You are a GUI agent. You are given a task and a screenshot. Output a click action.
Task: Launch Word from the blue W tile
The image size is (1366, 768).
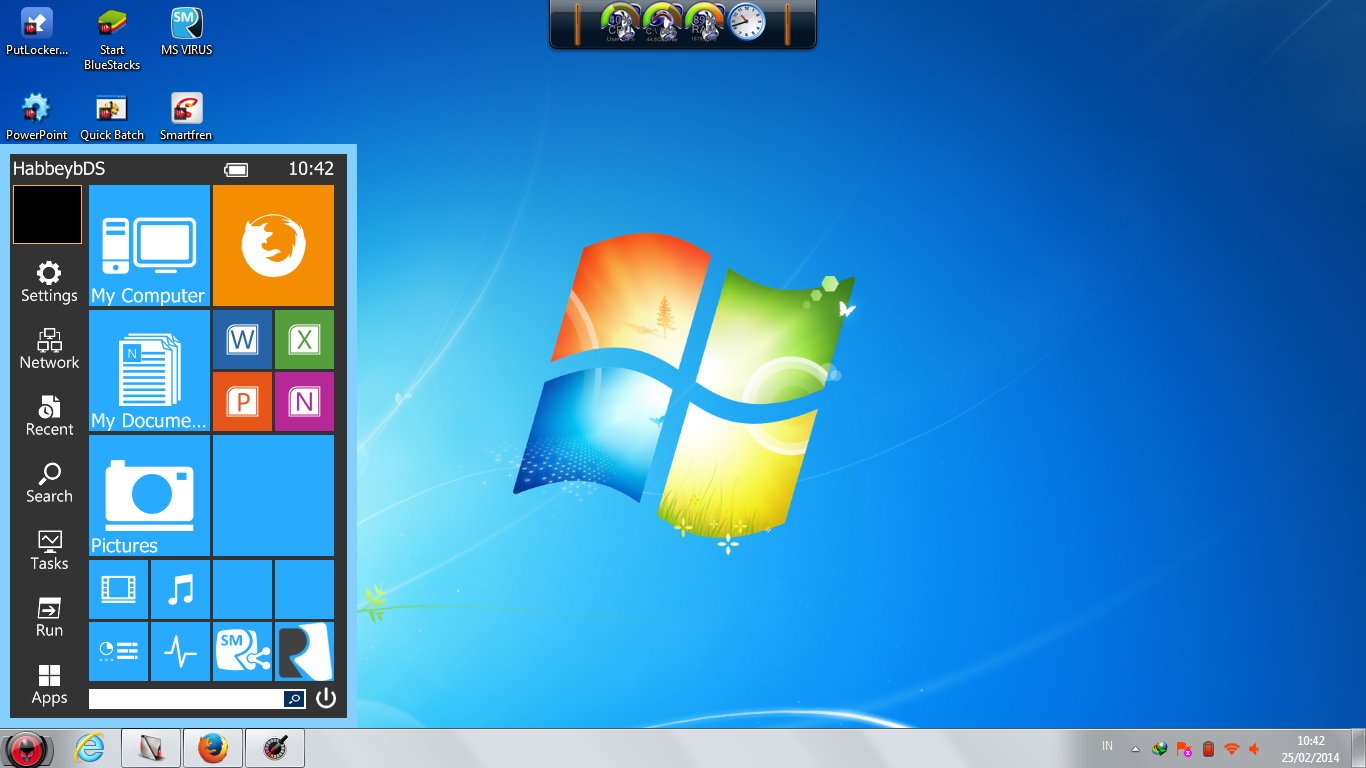pos(242,339)
